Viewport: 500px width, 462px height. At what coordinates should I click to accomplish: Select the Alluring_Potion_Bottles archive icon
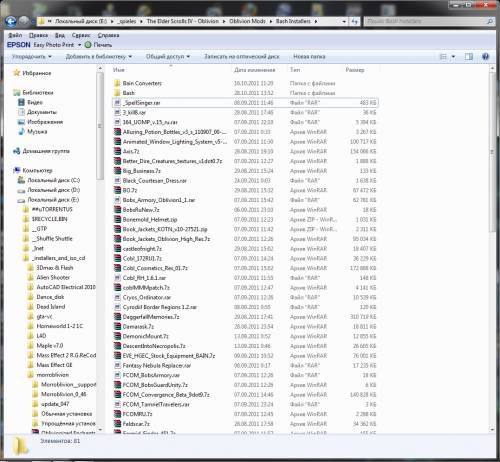pyautogui.click(x=117, y=132)
